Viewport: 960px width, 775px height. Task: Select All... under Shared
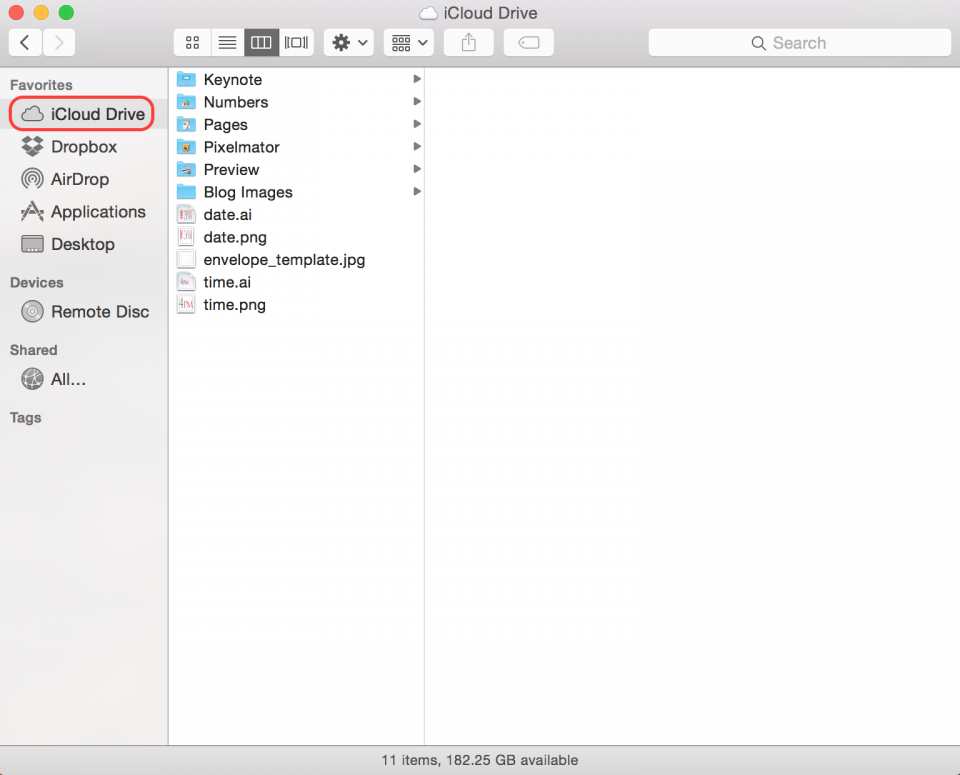point(84,379)
